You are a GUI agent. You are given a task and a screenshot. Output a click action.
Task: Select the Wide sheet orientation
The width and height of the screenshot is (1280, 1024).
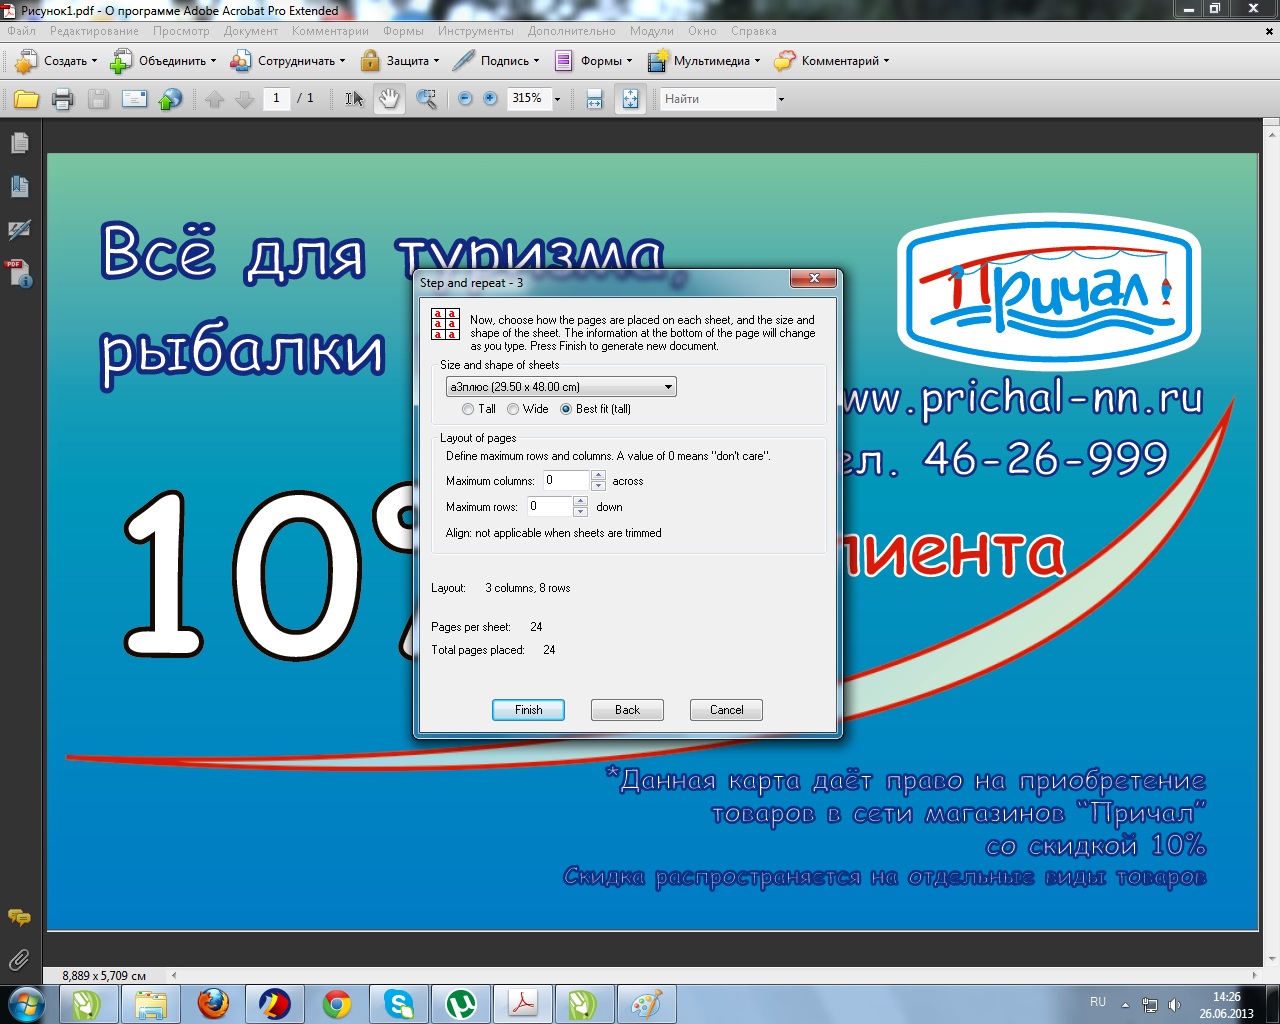513,409
